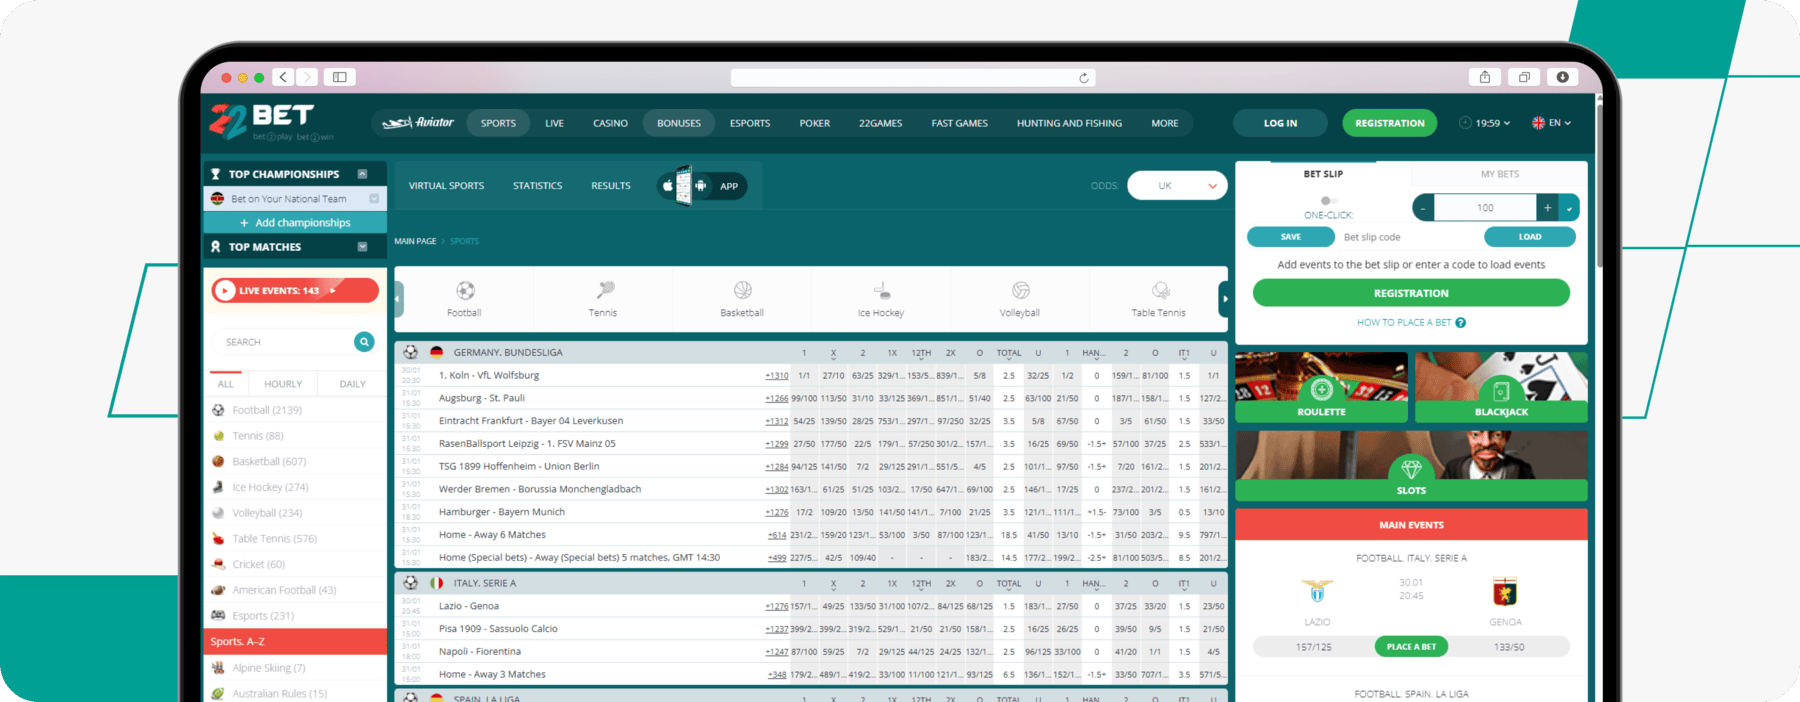Screen dimensions: 1800x702
Task: Click the Log In button
Action: [1280, 123]
